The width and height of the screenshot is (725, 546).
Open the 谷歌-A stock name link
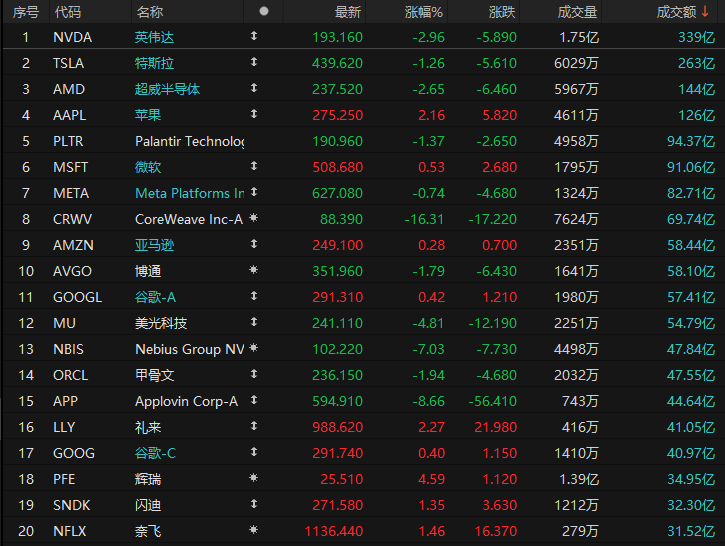(x=155, y=297)
